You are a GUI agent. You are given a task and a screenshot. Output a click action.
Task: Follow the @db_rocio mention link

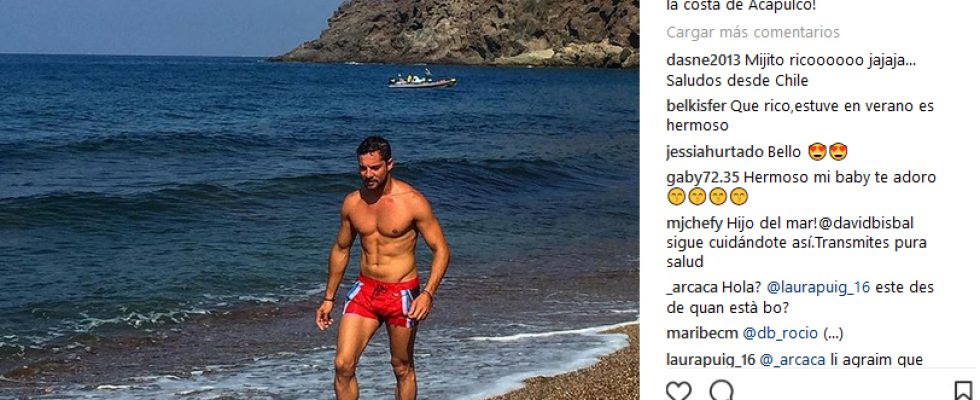click(780, 333)
